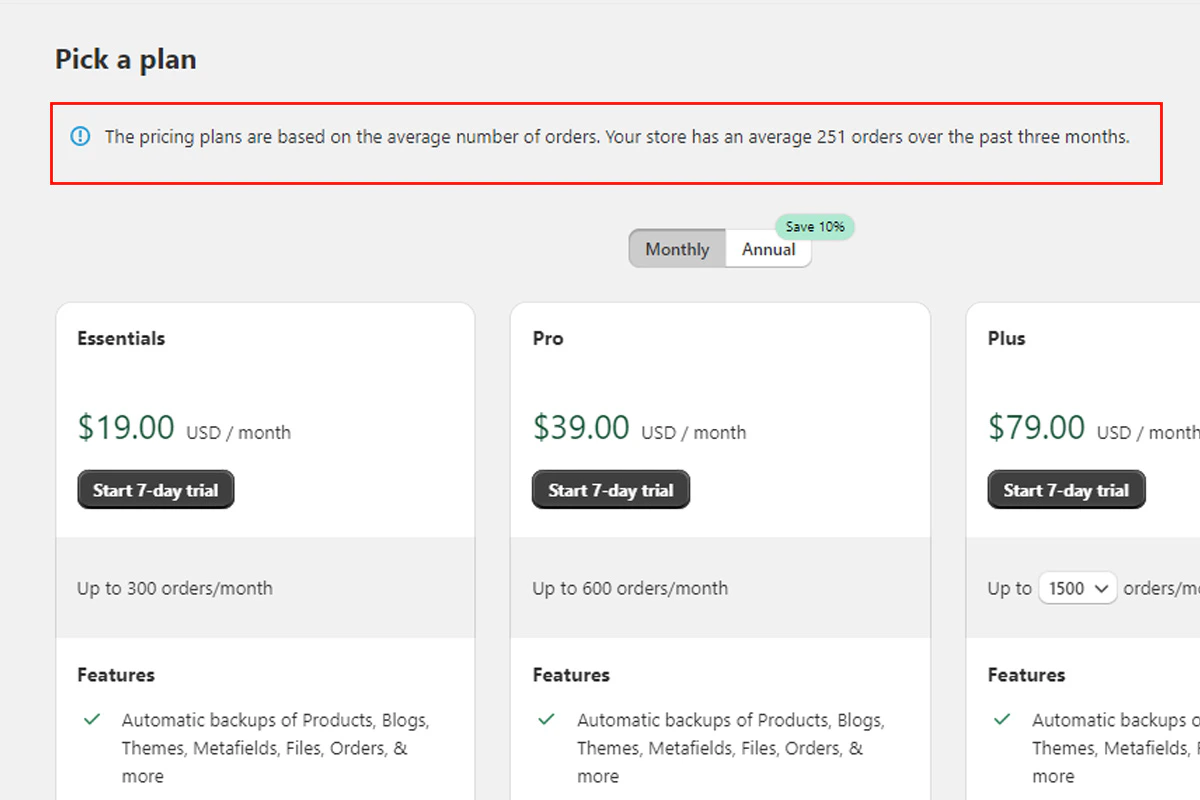Click the $39.00 Pro price label
This screenshot has width=1200, height=800.
click(580, 426)
